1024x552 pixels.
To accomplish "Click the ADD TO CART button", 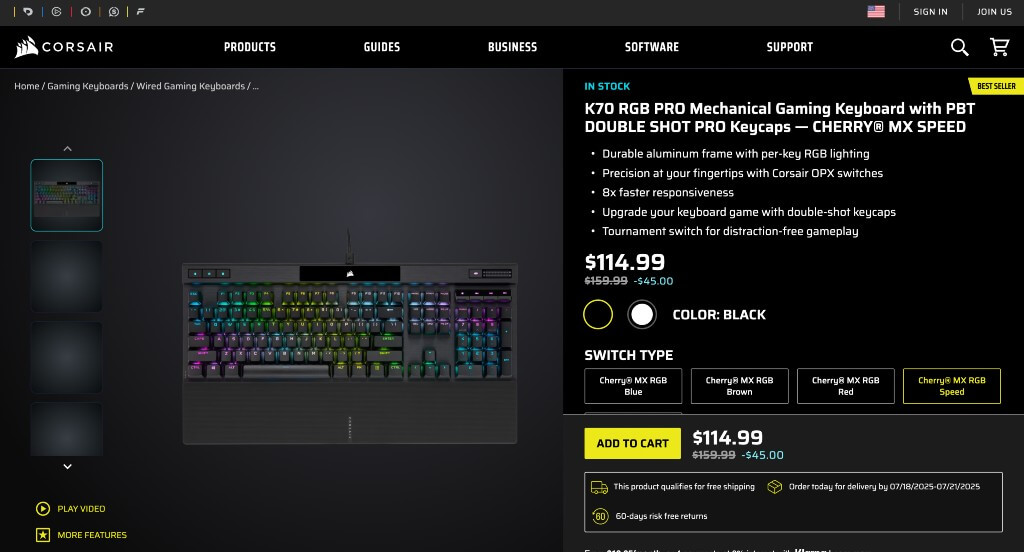I will pos(632,444).
